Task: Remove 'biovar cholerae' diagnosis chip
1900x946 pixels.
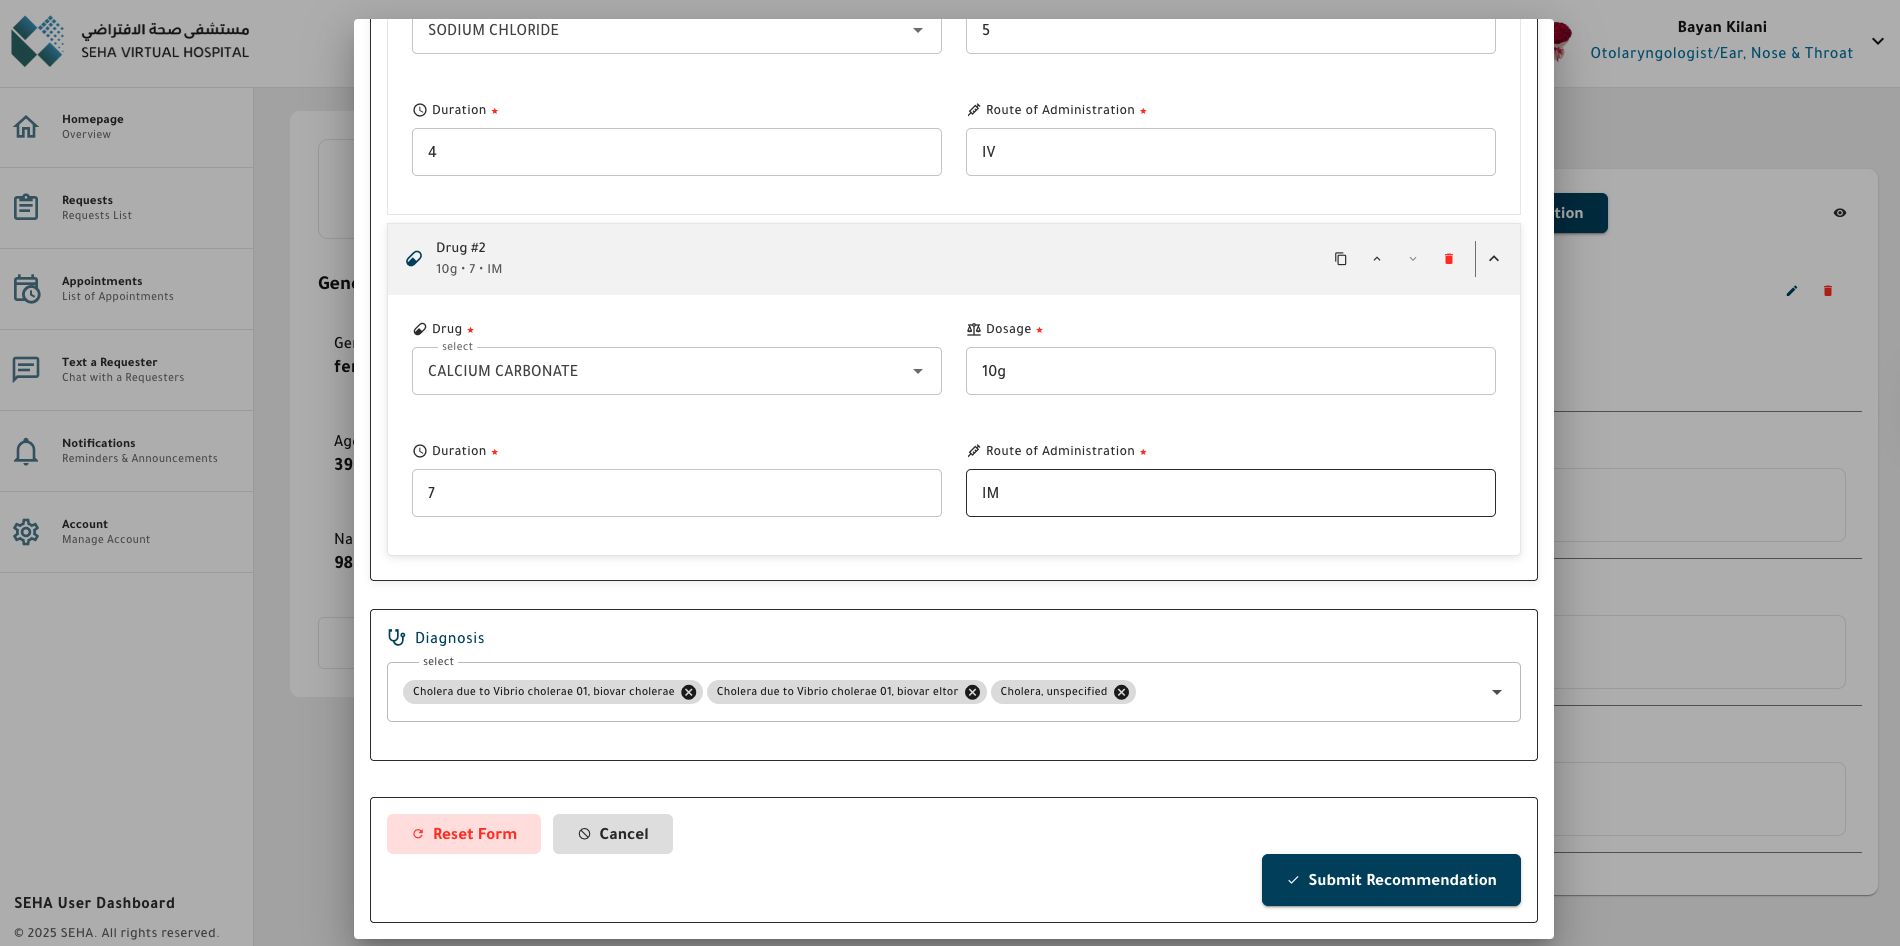Action: [x=689, y=692]
